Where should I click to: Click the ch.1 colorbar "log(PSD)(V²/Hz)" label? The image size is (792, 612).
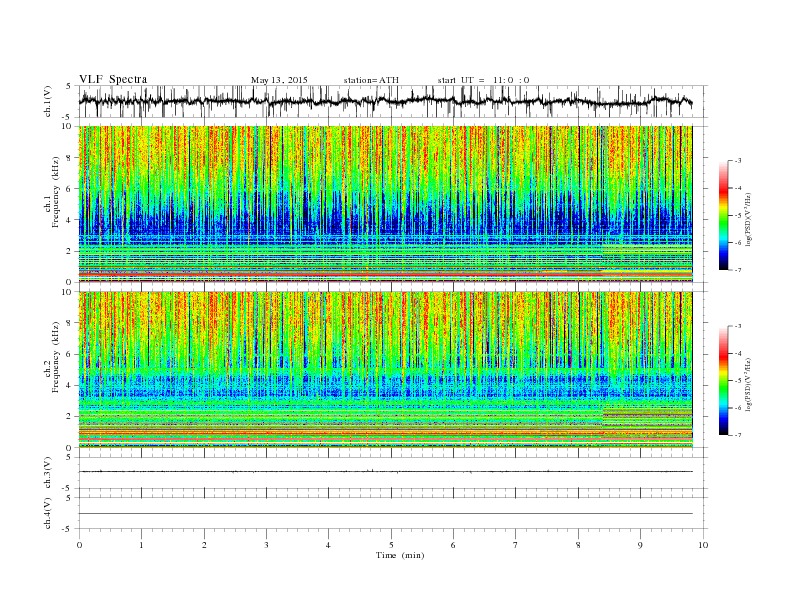[749, 218]
